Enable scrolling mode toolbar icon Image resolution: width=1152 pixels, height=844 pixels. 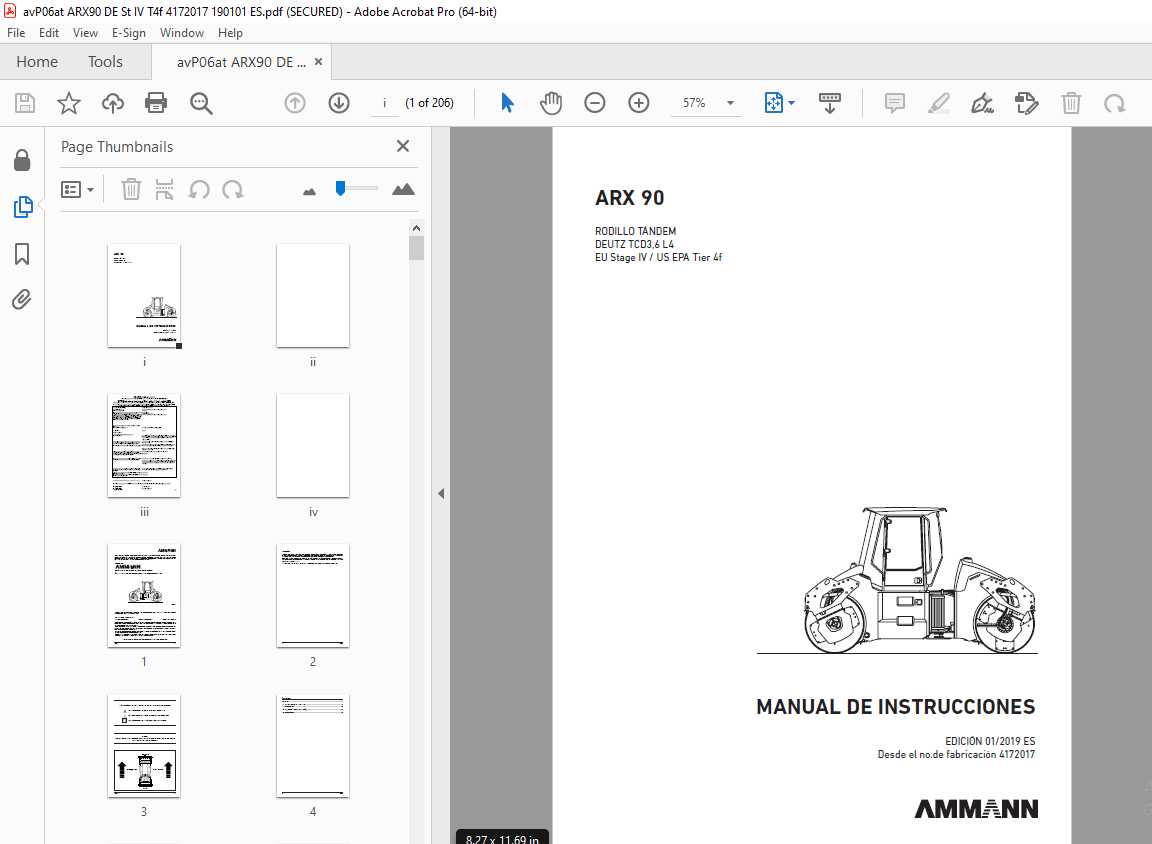click(x=829, y=103)
